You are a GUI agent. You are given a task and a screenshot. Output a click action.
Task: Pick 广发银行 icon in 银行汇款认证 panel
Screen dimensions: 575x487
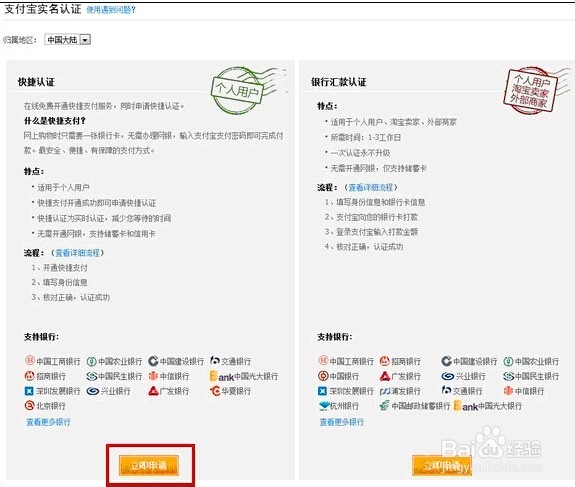pos(385,376)
